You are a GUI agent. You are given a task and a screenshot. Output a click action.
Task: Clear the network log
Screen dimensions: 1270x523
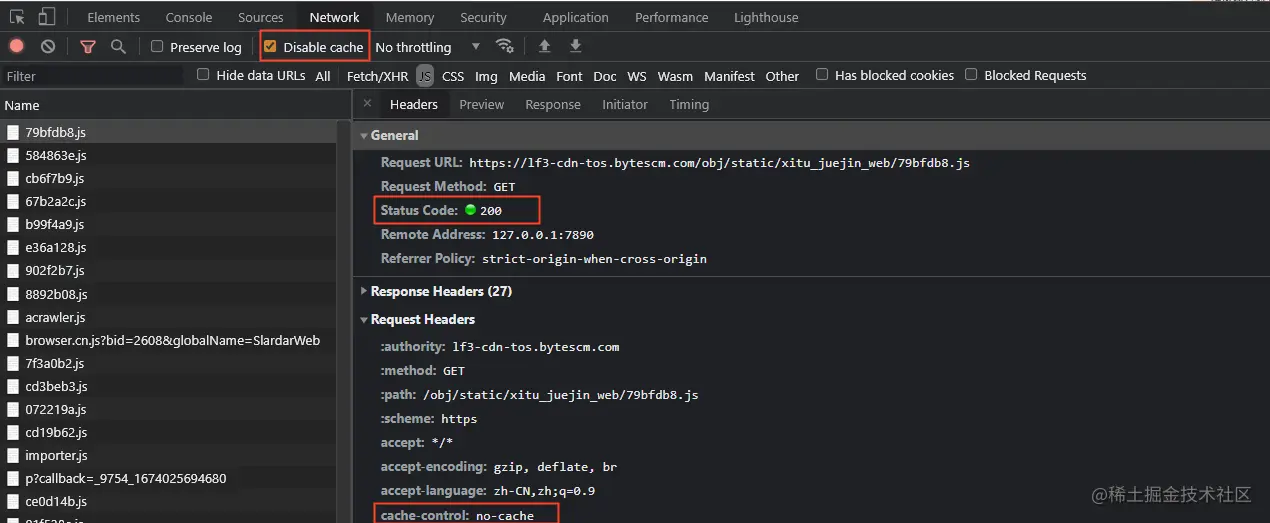click(48, 46)
